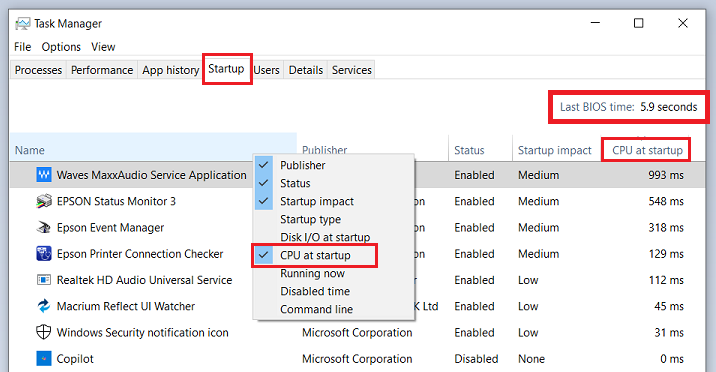
Task: Click the 318 ms CPU value
Action: pyautogui.click(x=666, y=227)
